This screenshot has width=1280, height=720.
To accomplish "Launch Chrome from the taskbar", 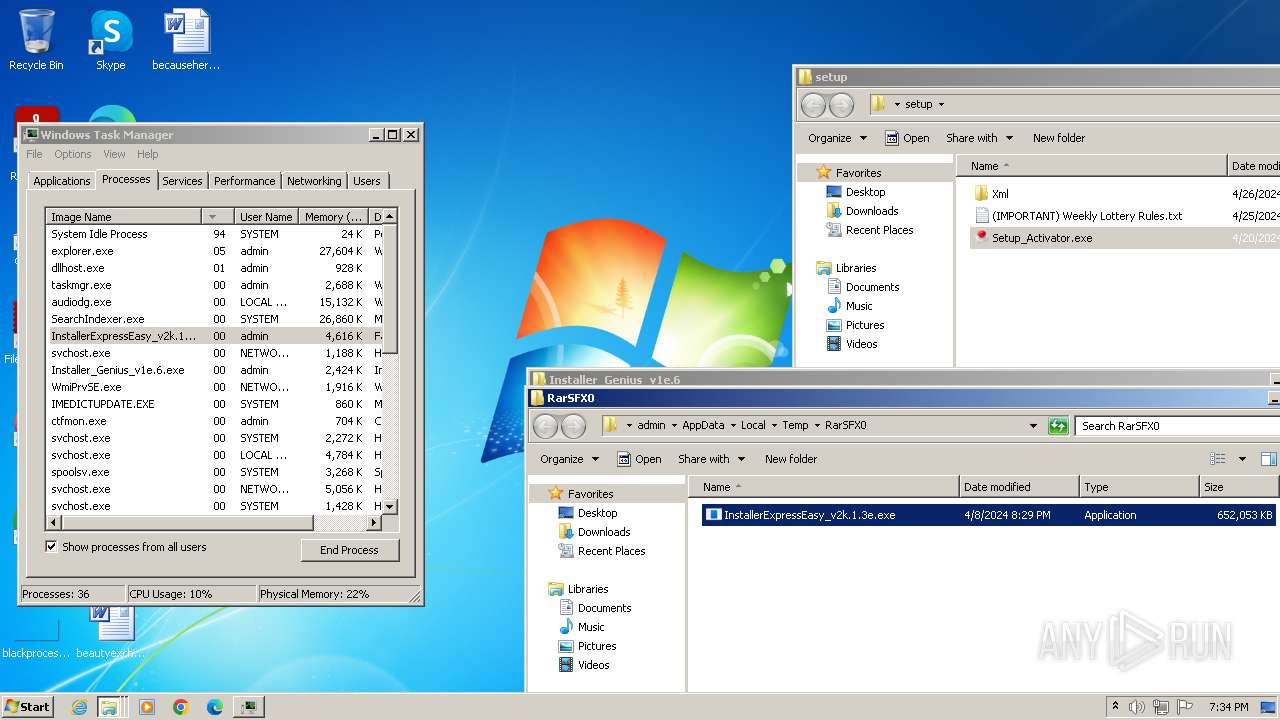I will coord(181,707).
